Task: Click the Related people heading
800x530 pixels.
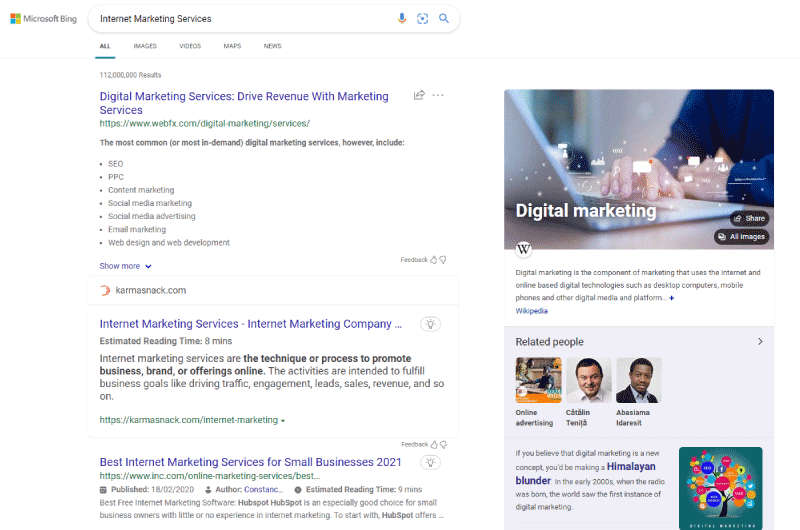Action: pos(549,342)
